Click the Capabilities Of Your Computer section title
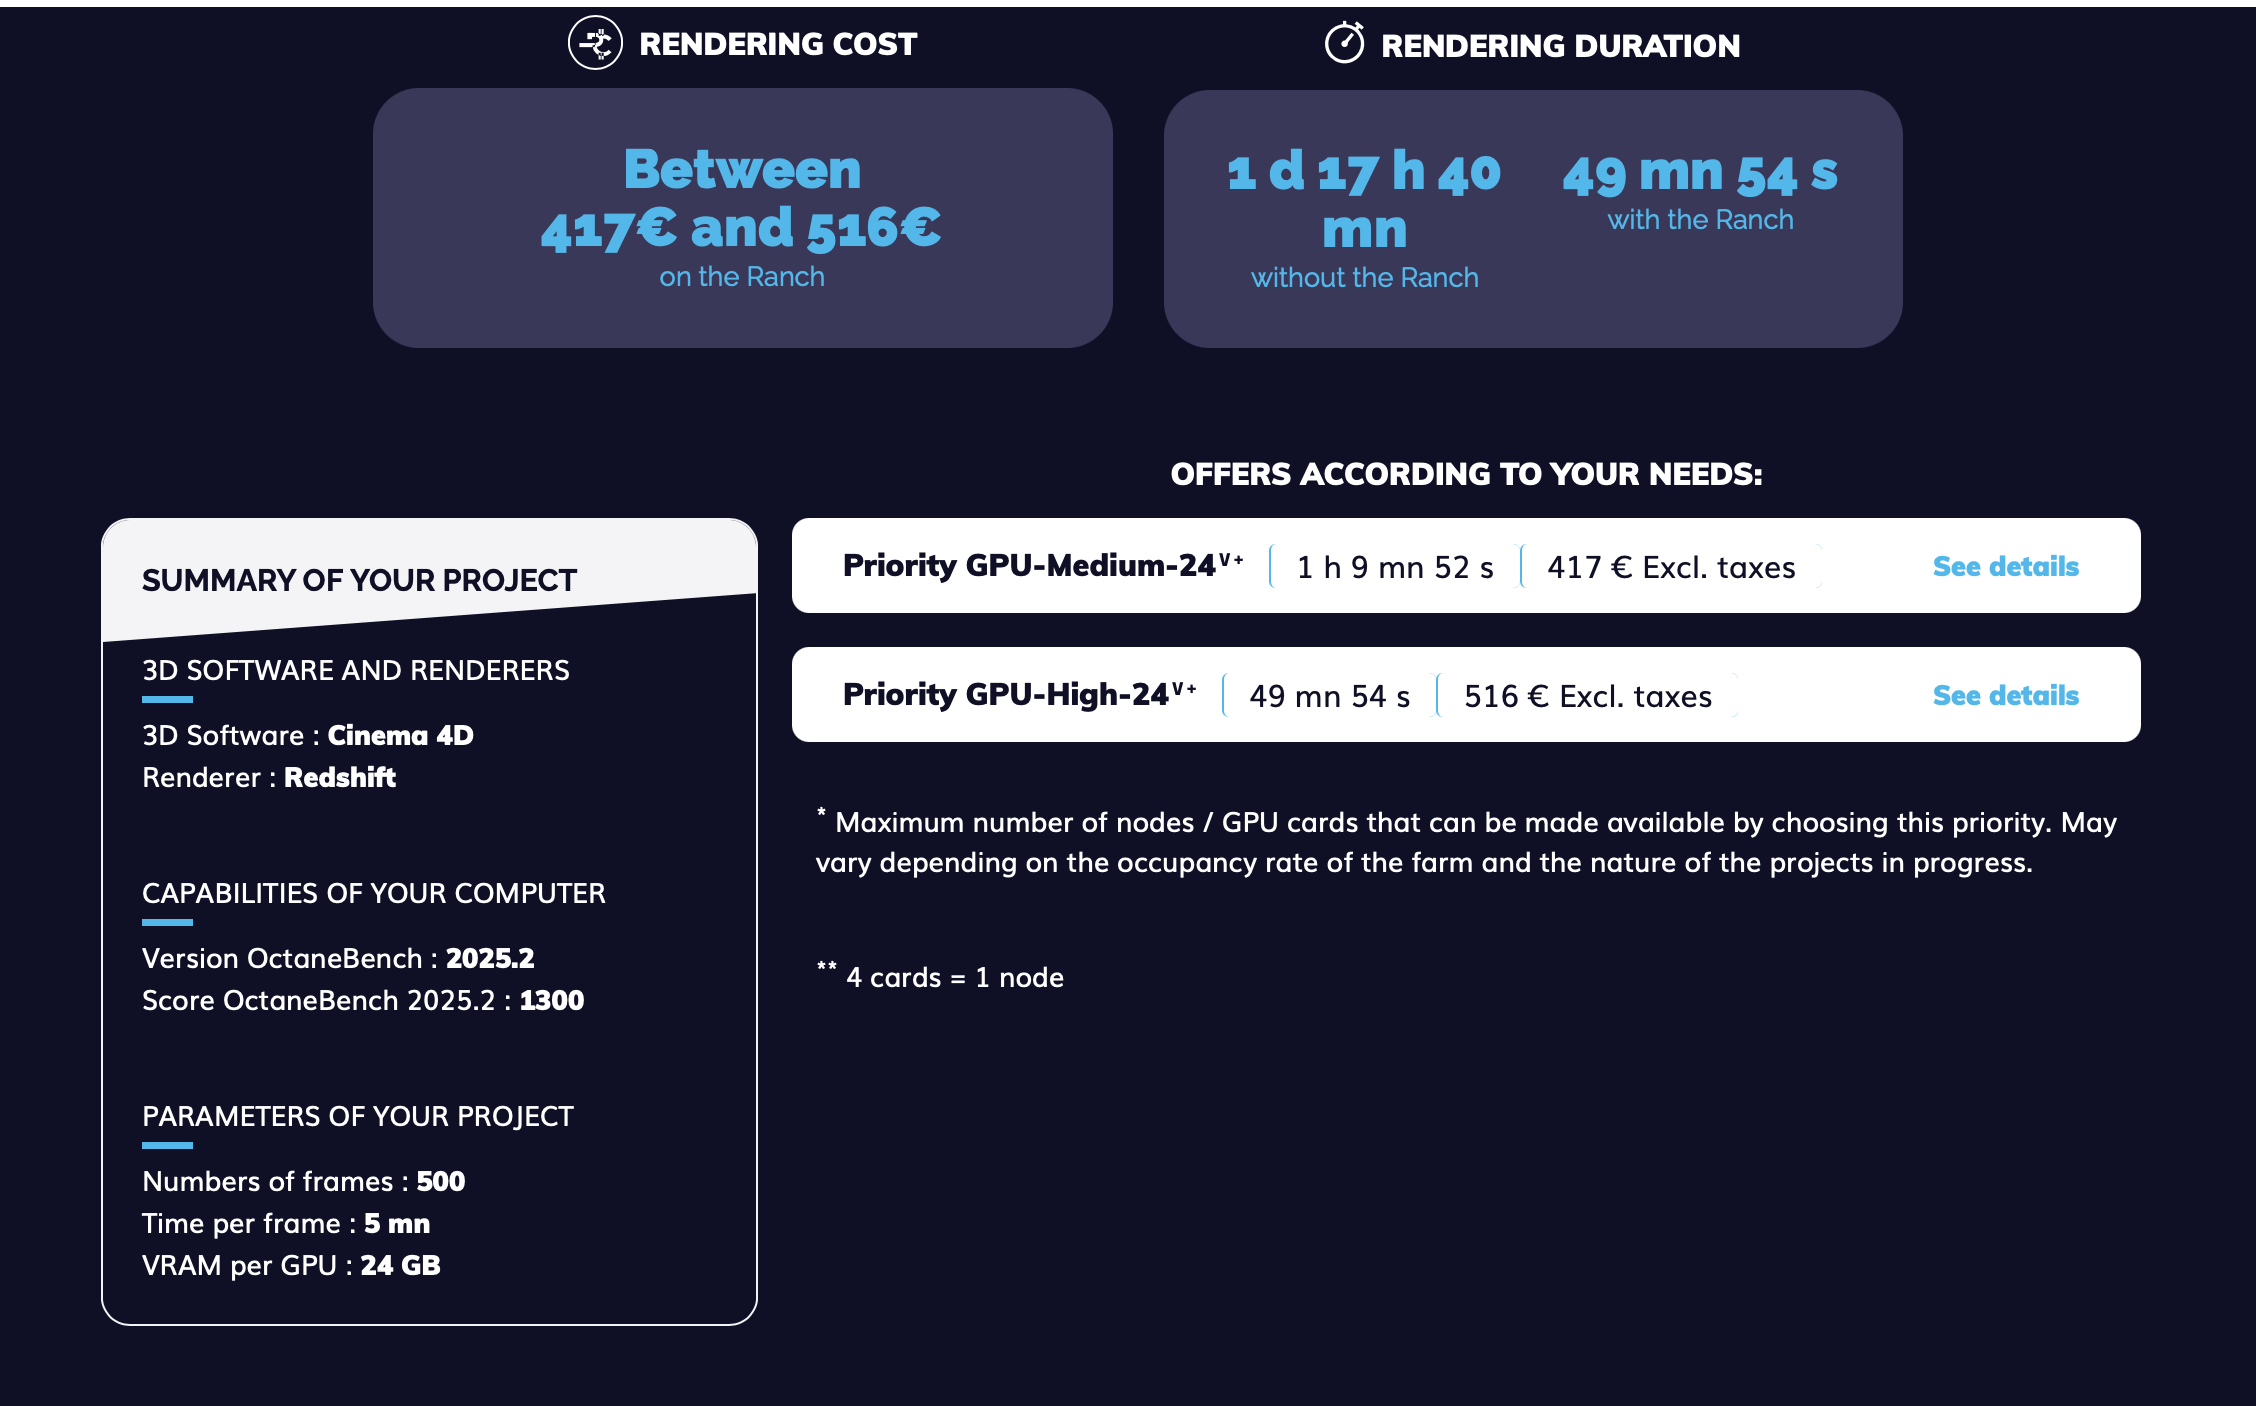 click(x=373, y=893)
